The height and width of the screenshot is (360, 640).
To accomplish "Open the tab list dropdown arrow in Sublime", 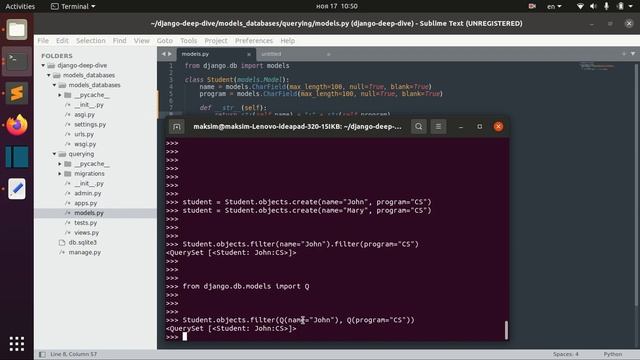I will (633, 54).
